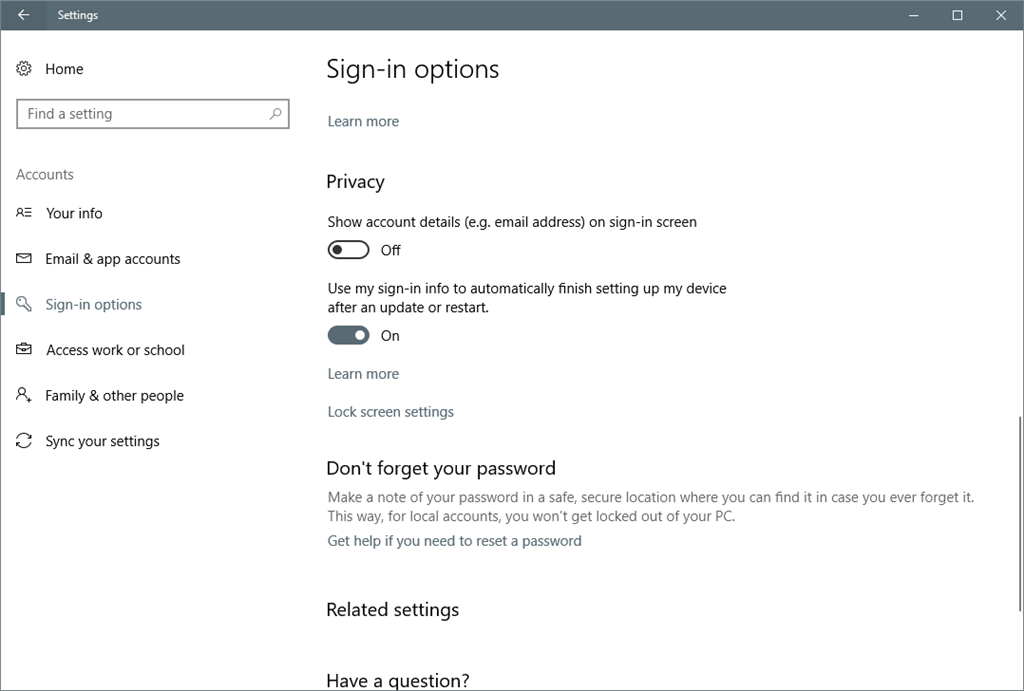
Task: Click the Access work or school briefcase icon
Action: 24,349
